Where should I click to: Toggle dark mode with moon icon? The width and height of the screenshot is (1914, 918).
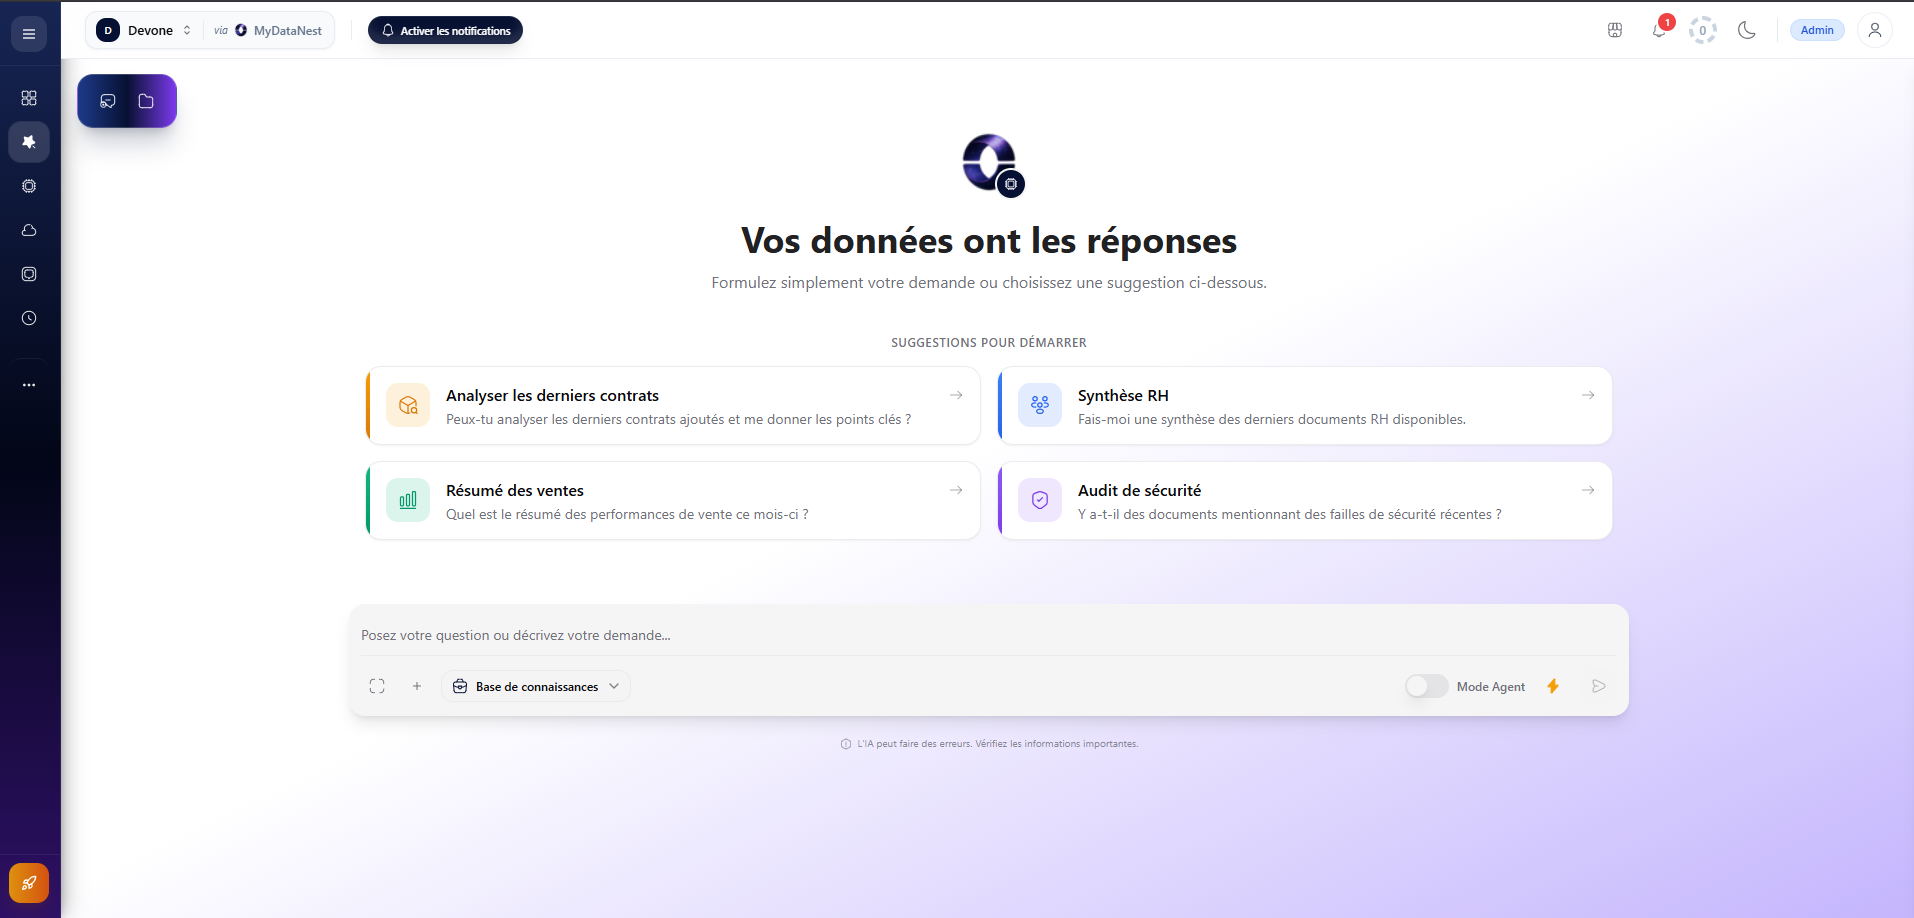pos(1746,30)
